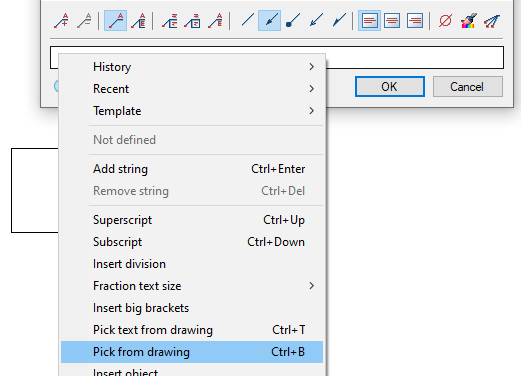Viewport: 521px width, 376px height.
Task: Toggle right text alignment
Action: point(415,21)
